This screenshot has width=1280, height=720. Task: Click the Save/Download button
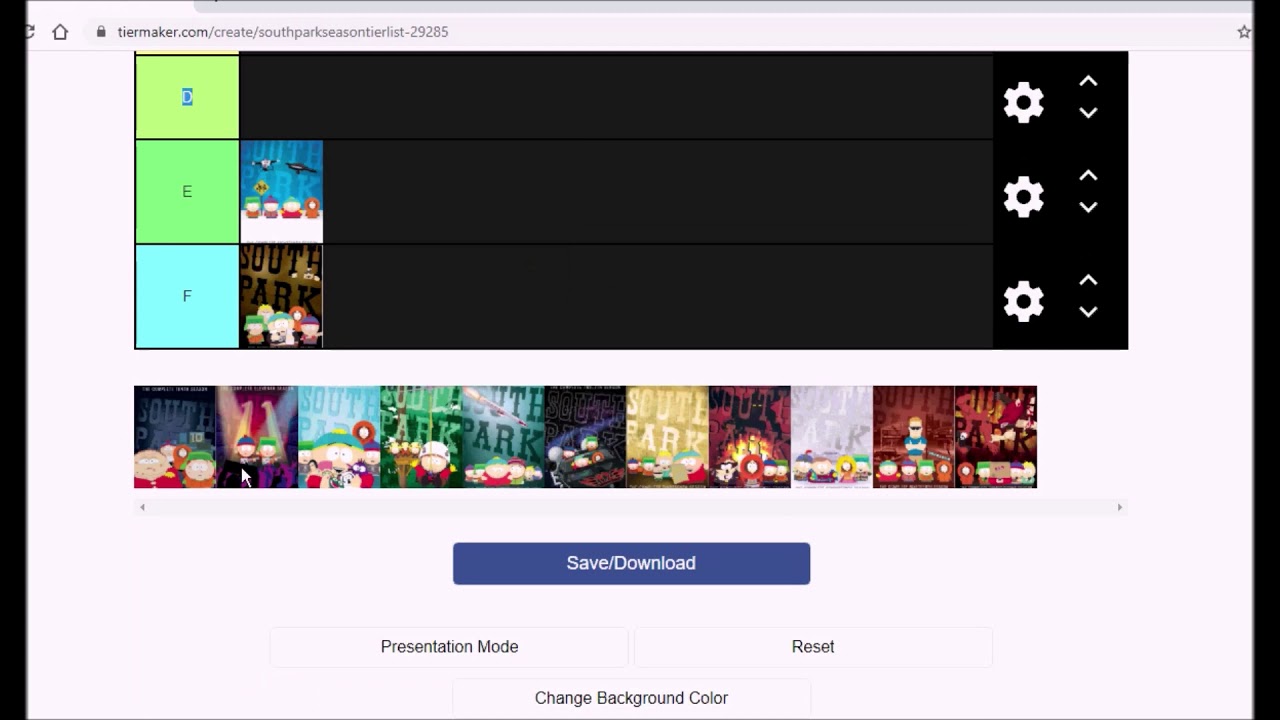pyautogui.click(x=631, y=563)
